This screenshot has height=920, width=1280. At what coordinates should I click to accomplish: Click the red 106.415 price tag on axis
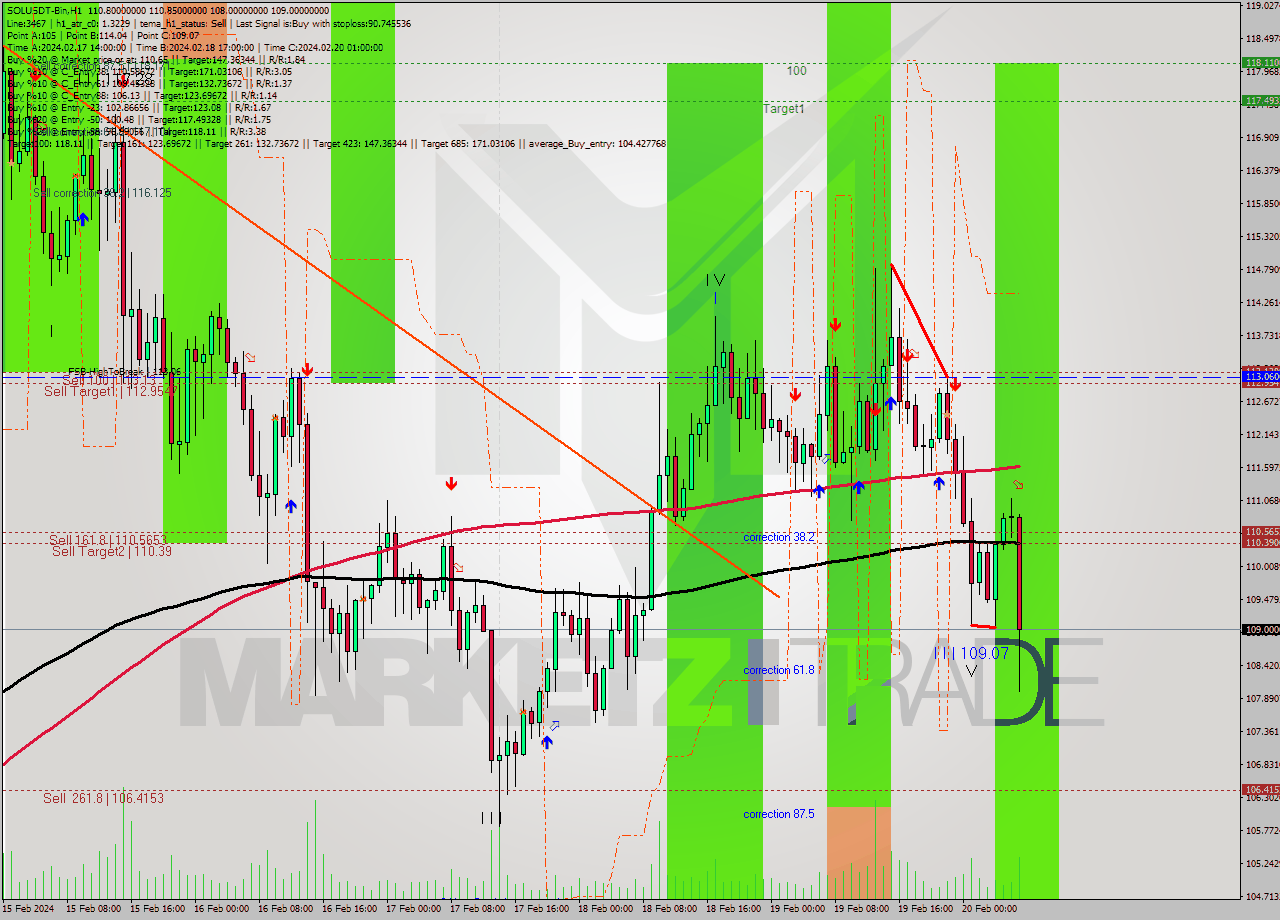pyautogui.click(x=1260, y=789)
